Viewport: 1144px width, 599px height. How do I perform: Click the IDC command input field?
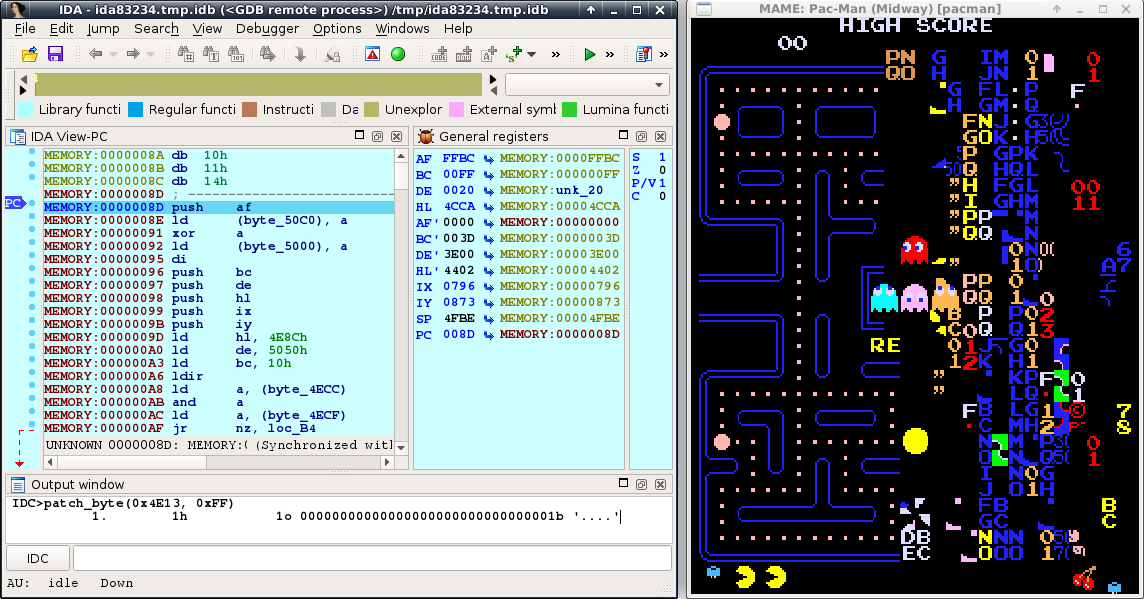tap(370, 558)
